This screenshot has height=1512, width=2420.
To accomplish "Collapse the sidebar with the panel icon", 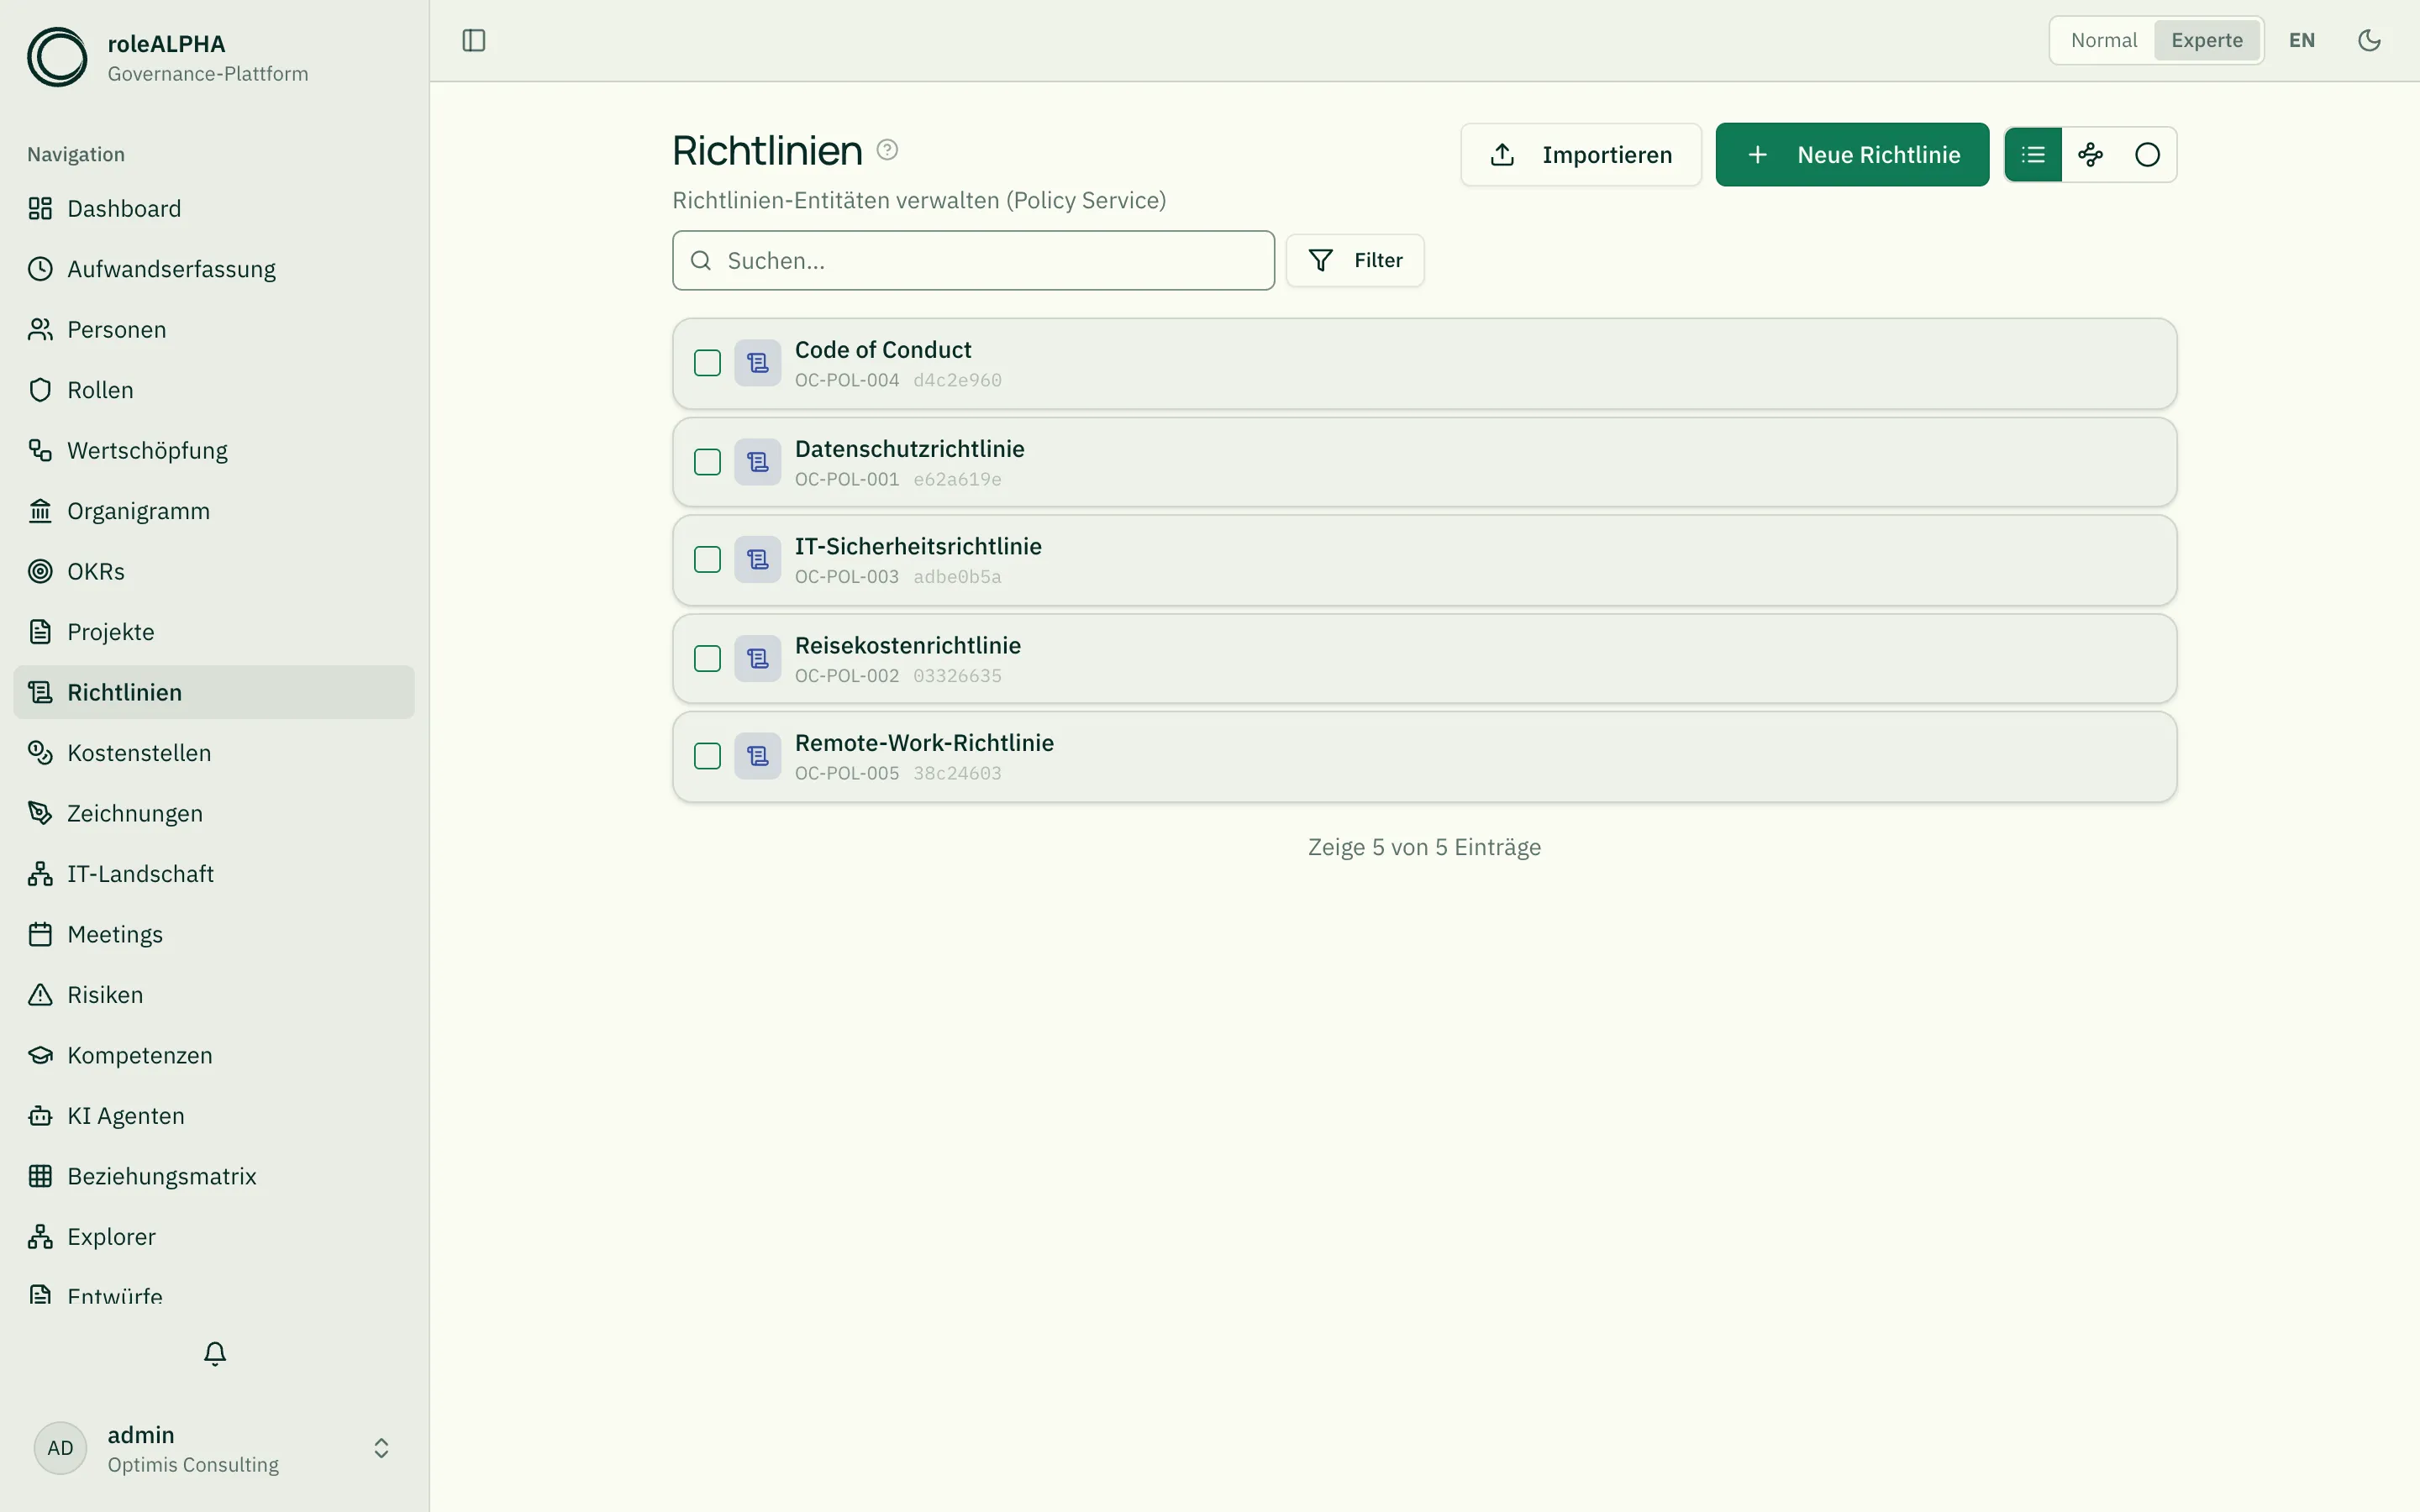I will [474, 40].
